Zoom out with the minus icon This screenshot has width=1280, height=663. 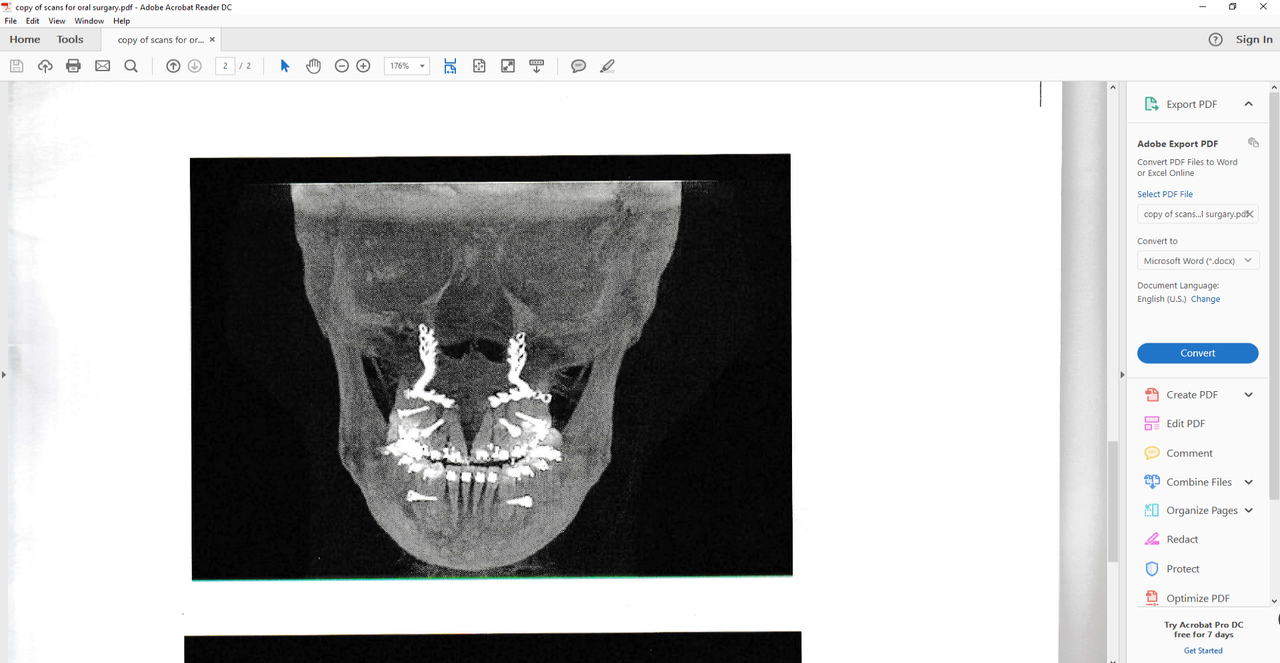342,66
